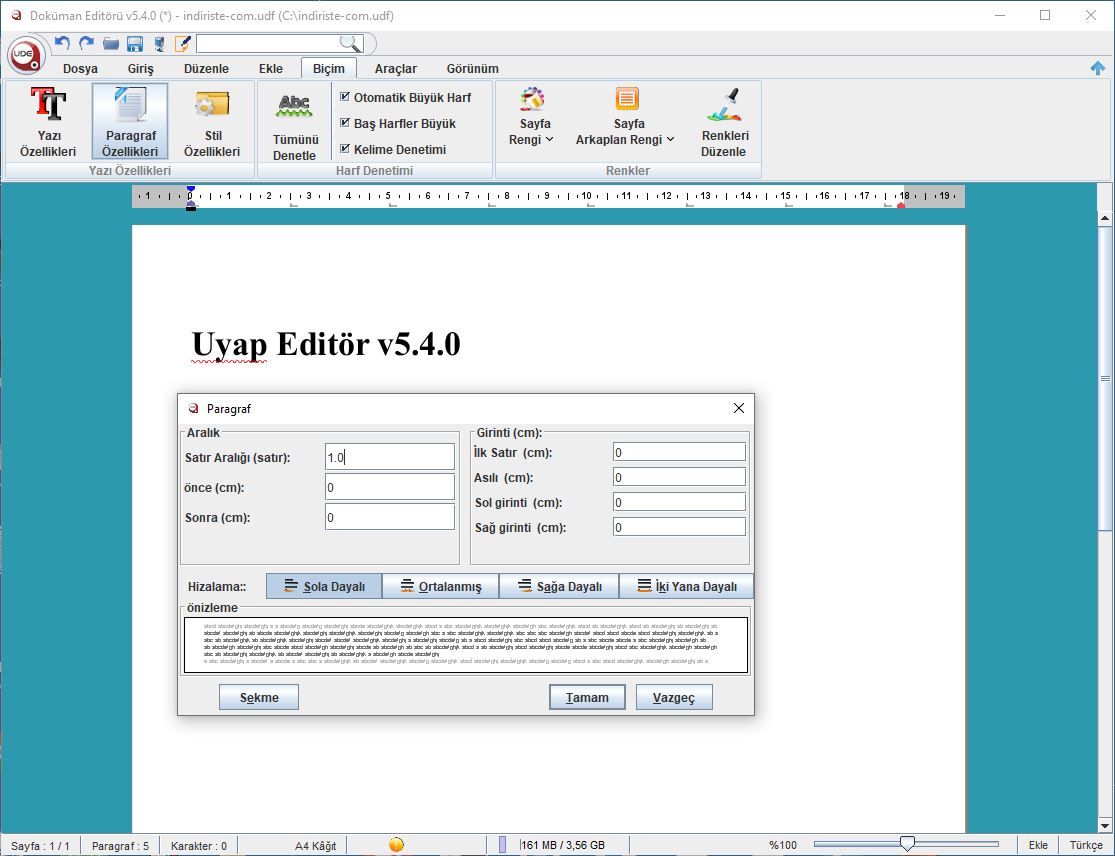This screenshot has width=1115, height=856.
Task: Click the Paragraf Özellikleri ribbon button
Action: point(130,121)
